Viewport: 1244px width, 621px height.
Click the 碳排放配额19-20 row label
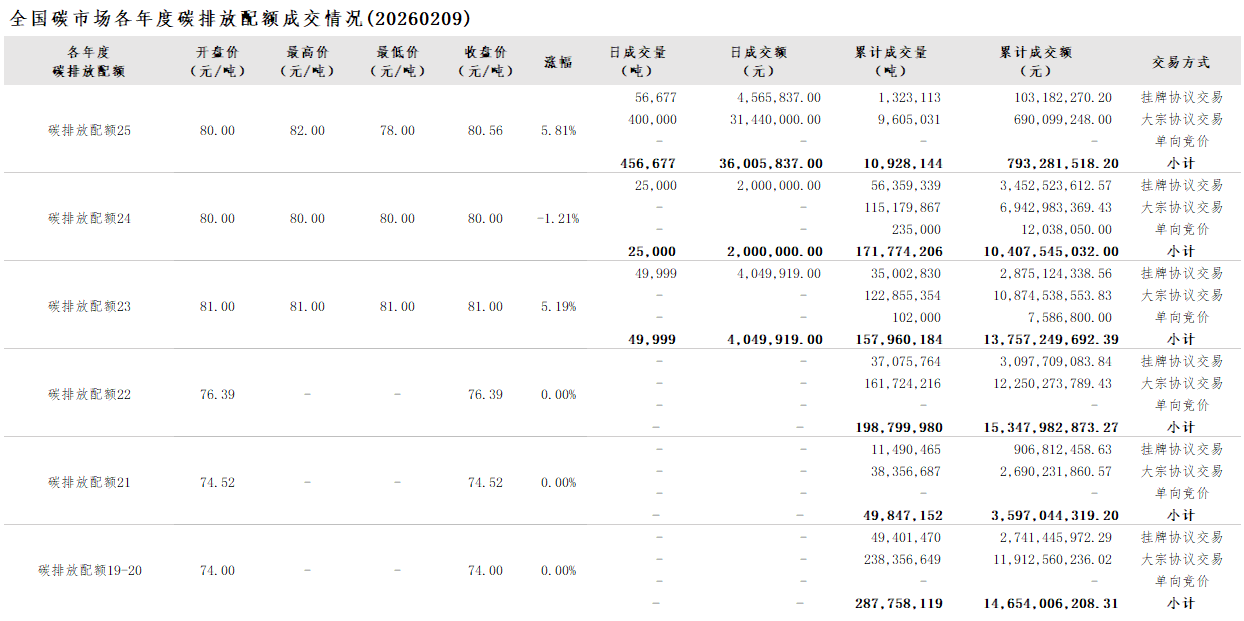[x=90, y=571]
